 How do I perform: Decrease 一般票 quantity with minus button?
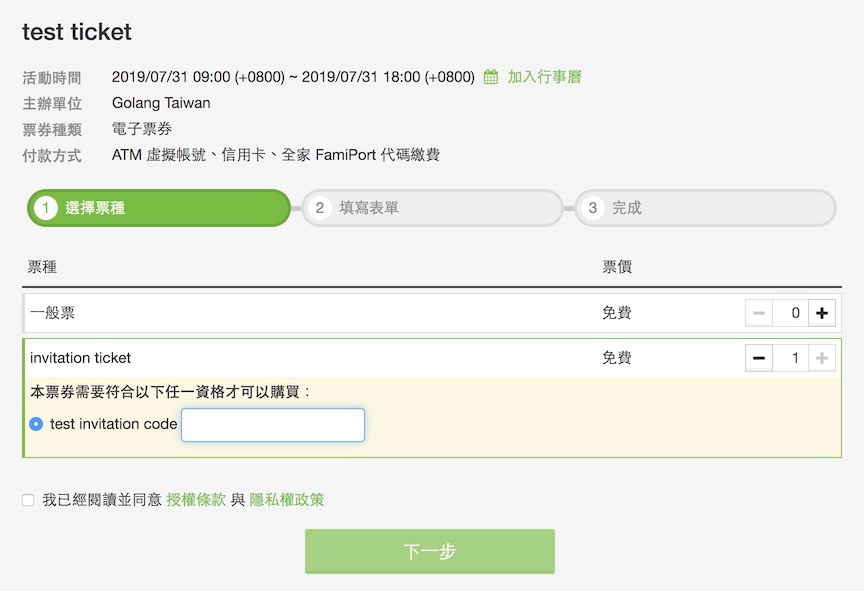pyautogui.click(x=759, y=313)
